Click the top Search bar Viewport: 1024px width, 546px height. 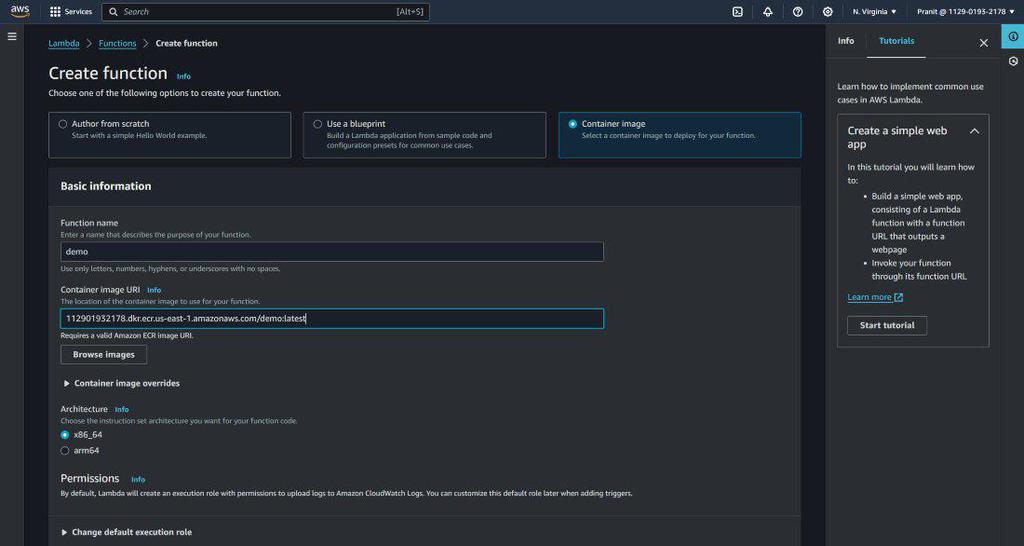[266, 12]
